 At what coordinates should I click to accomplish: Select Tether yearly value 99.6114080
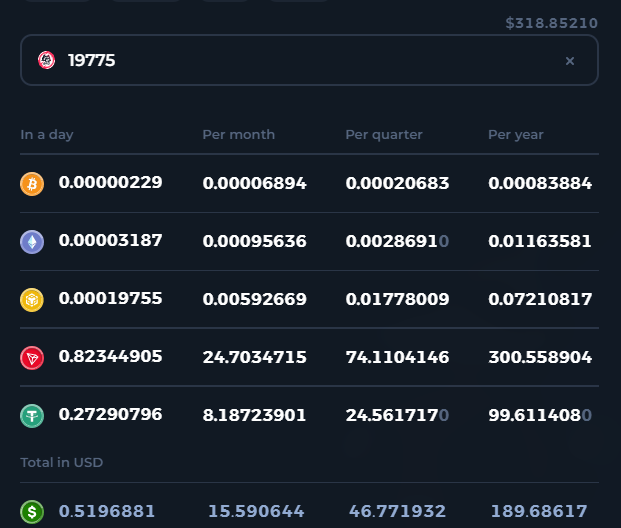(x=540, y=415)
